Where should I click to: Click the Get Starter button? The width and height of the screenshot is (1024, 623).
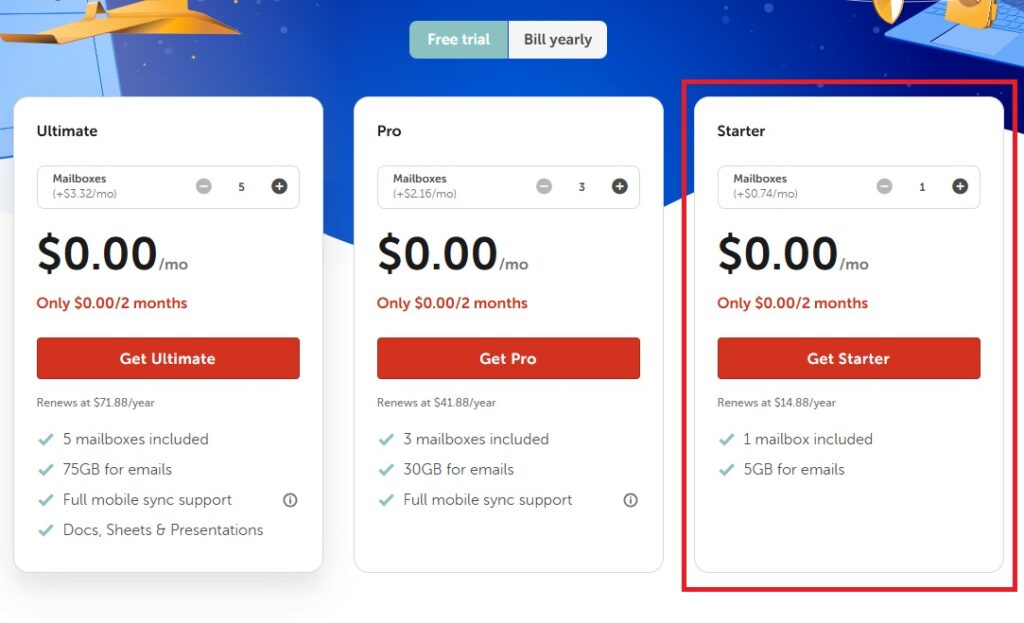point(848,358)
